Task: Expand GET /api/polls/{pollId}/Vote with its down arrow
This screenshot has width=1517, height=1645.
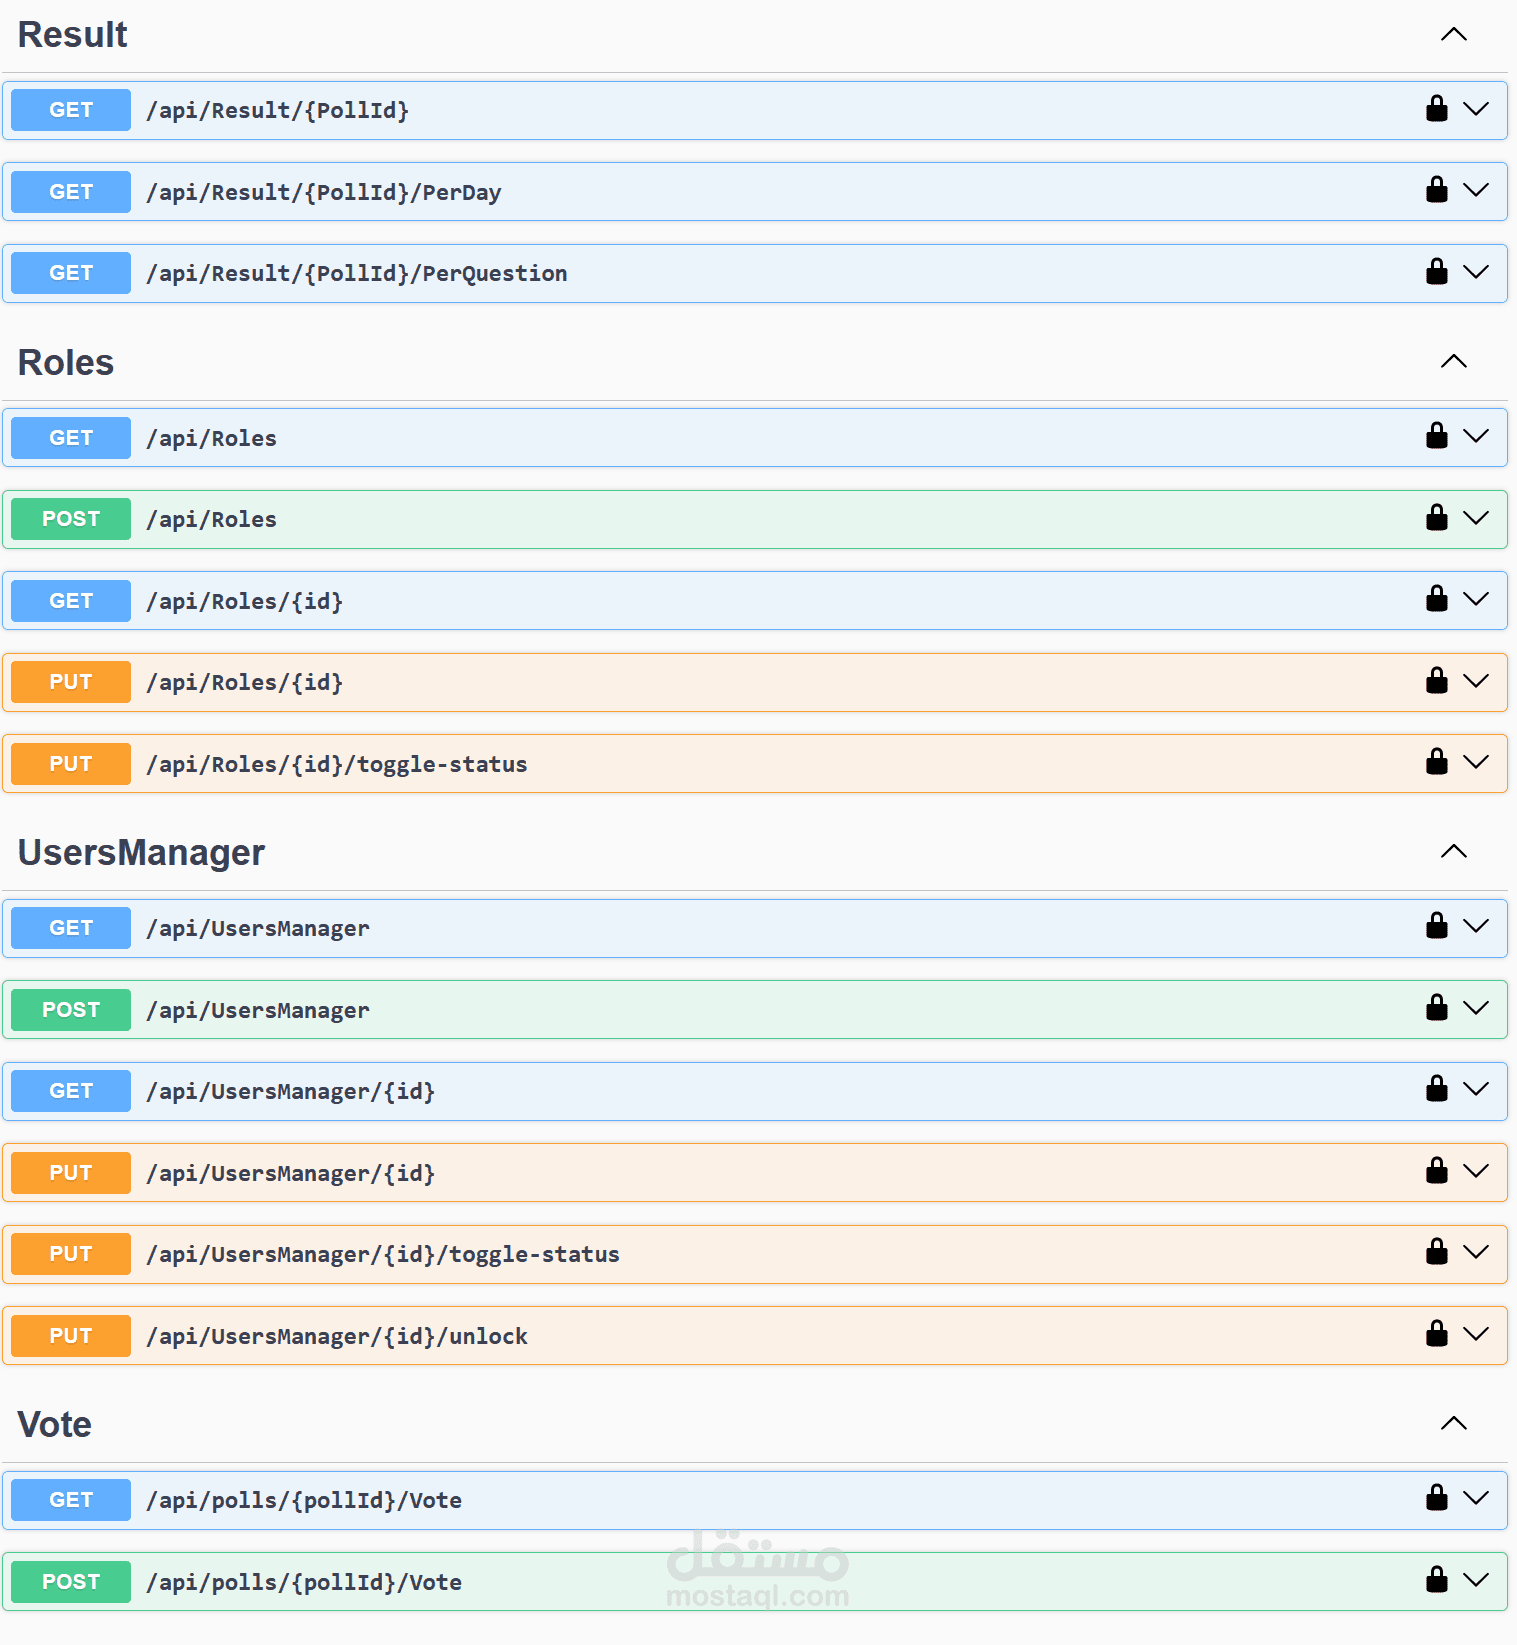Action: [1476, 1497]
